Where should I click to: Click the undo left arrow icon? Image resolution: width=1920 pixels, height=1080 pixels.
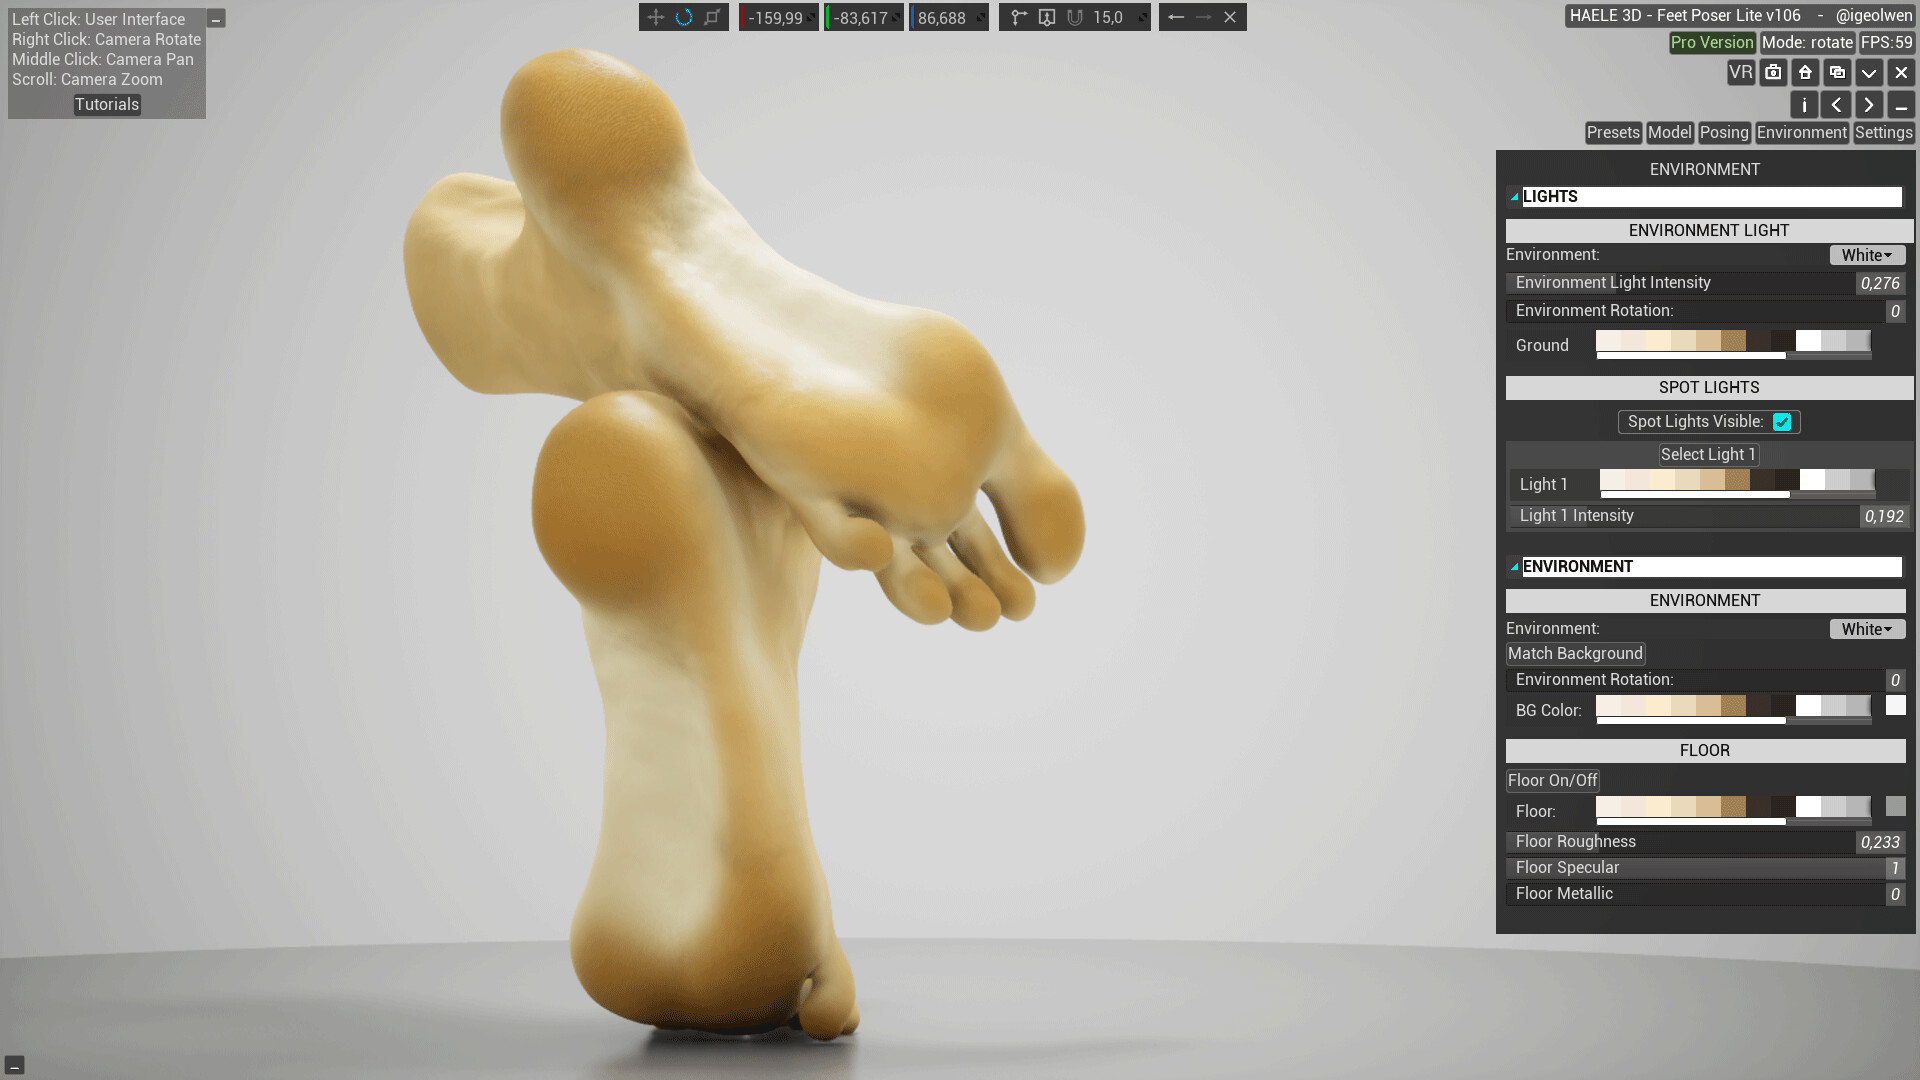1176,17
